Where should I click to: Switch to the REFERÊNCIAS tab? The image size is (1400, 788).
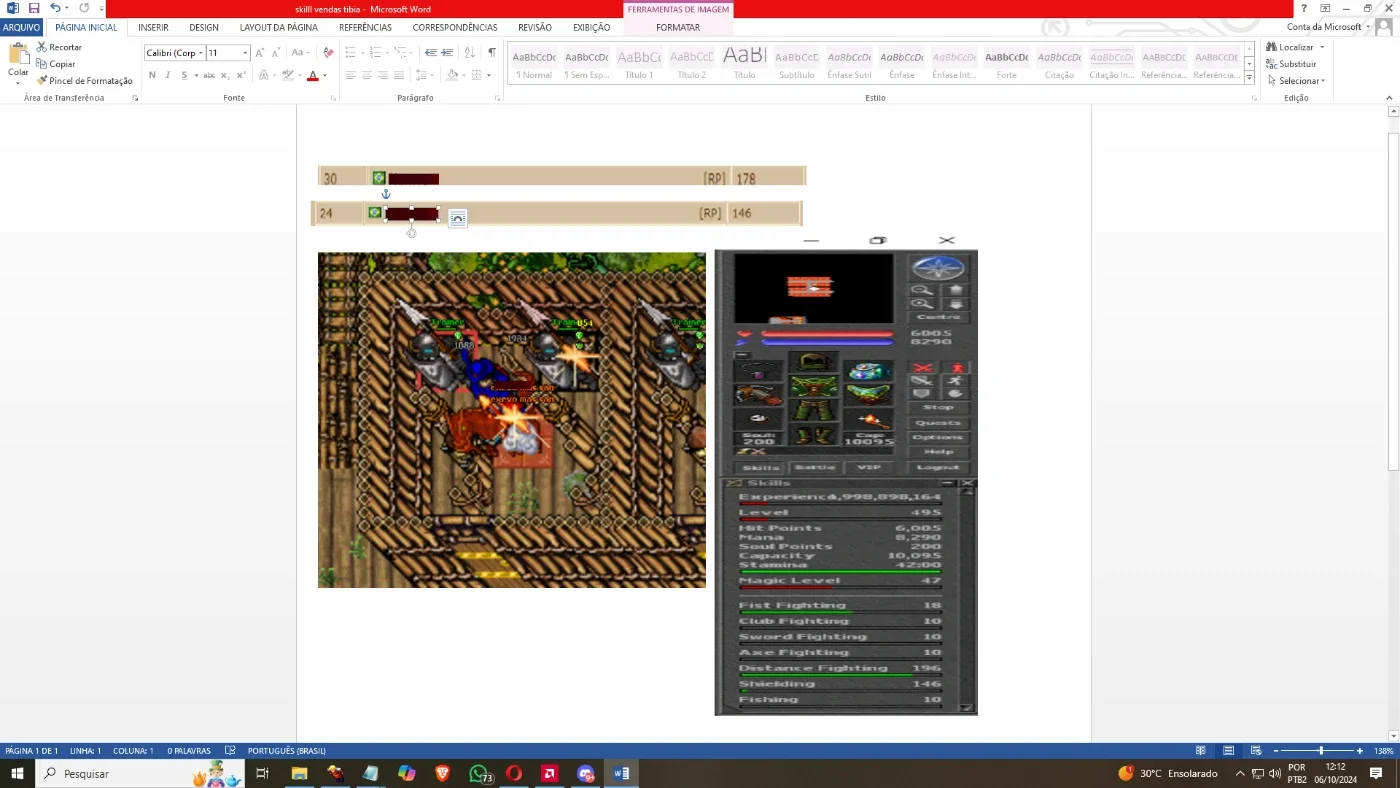point(365,27)
